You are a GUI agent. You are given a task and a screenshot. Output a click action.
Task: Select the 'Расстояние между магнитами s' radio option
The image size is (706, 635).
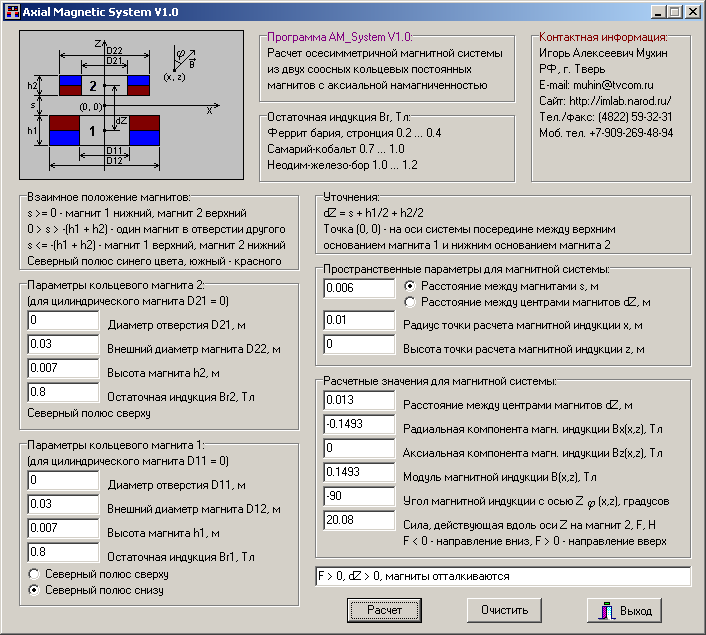point(410,286)
